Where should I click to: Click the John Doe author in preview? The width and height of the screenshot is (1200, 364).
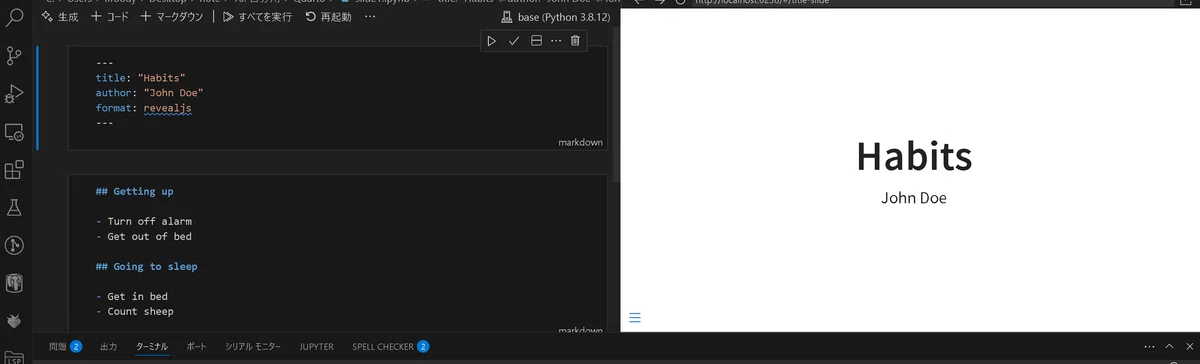pos(914,198)
